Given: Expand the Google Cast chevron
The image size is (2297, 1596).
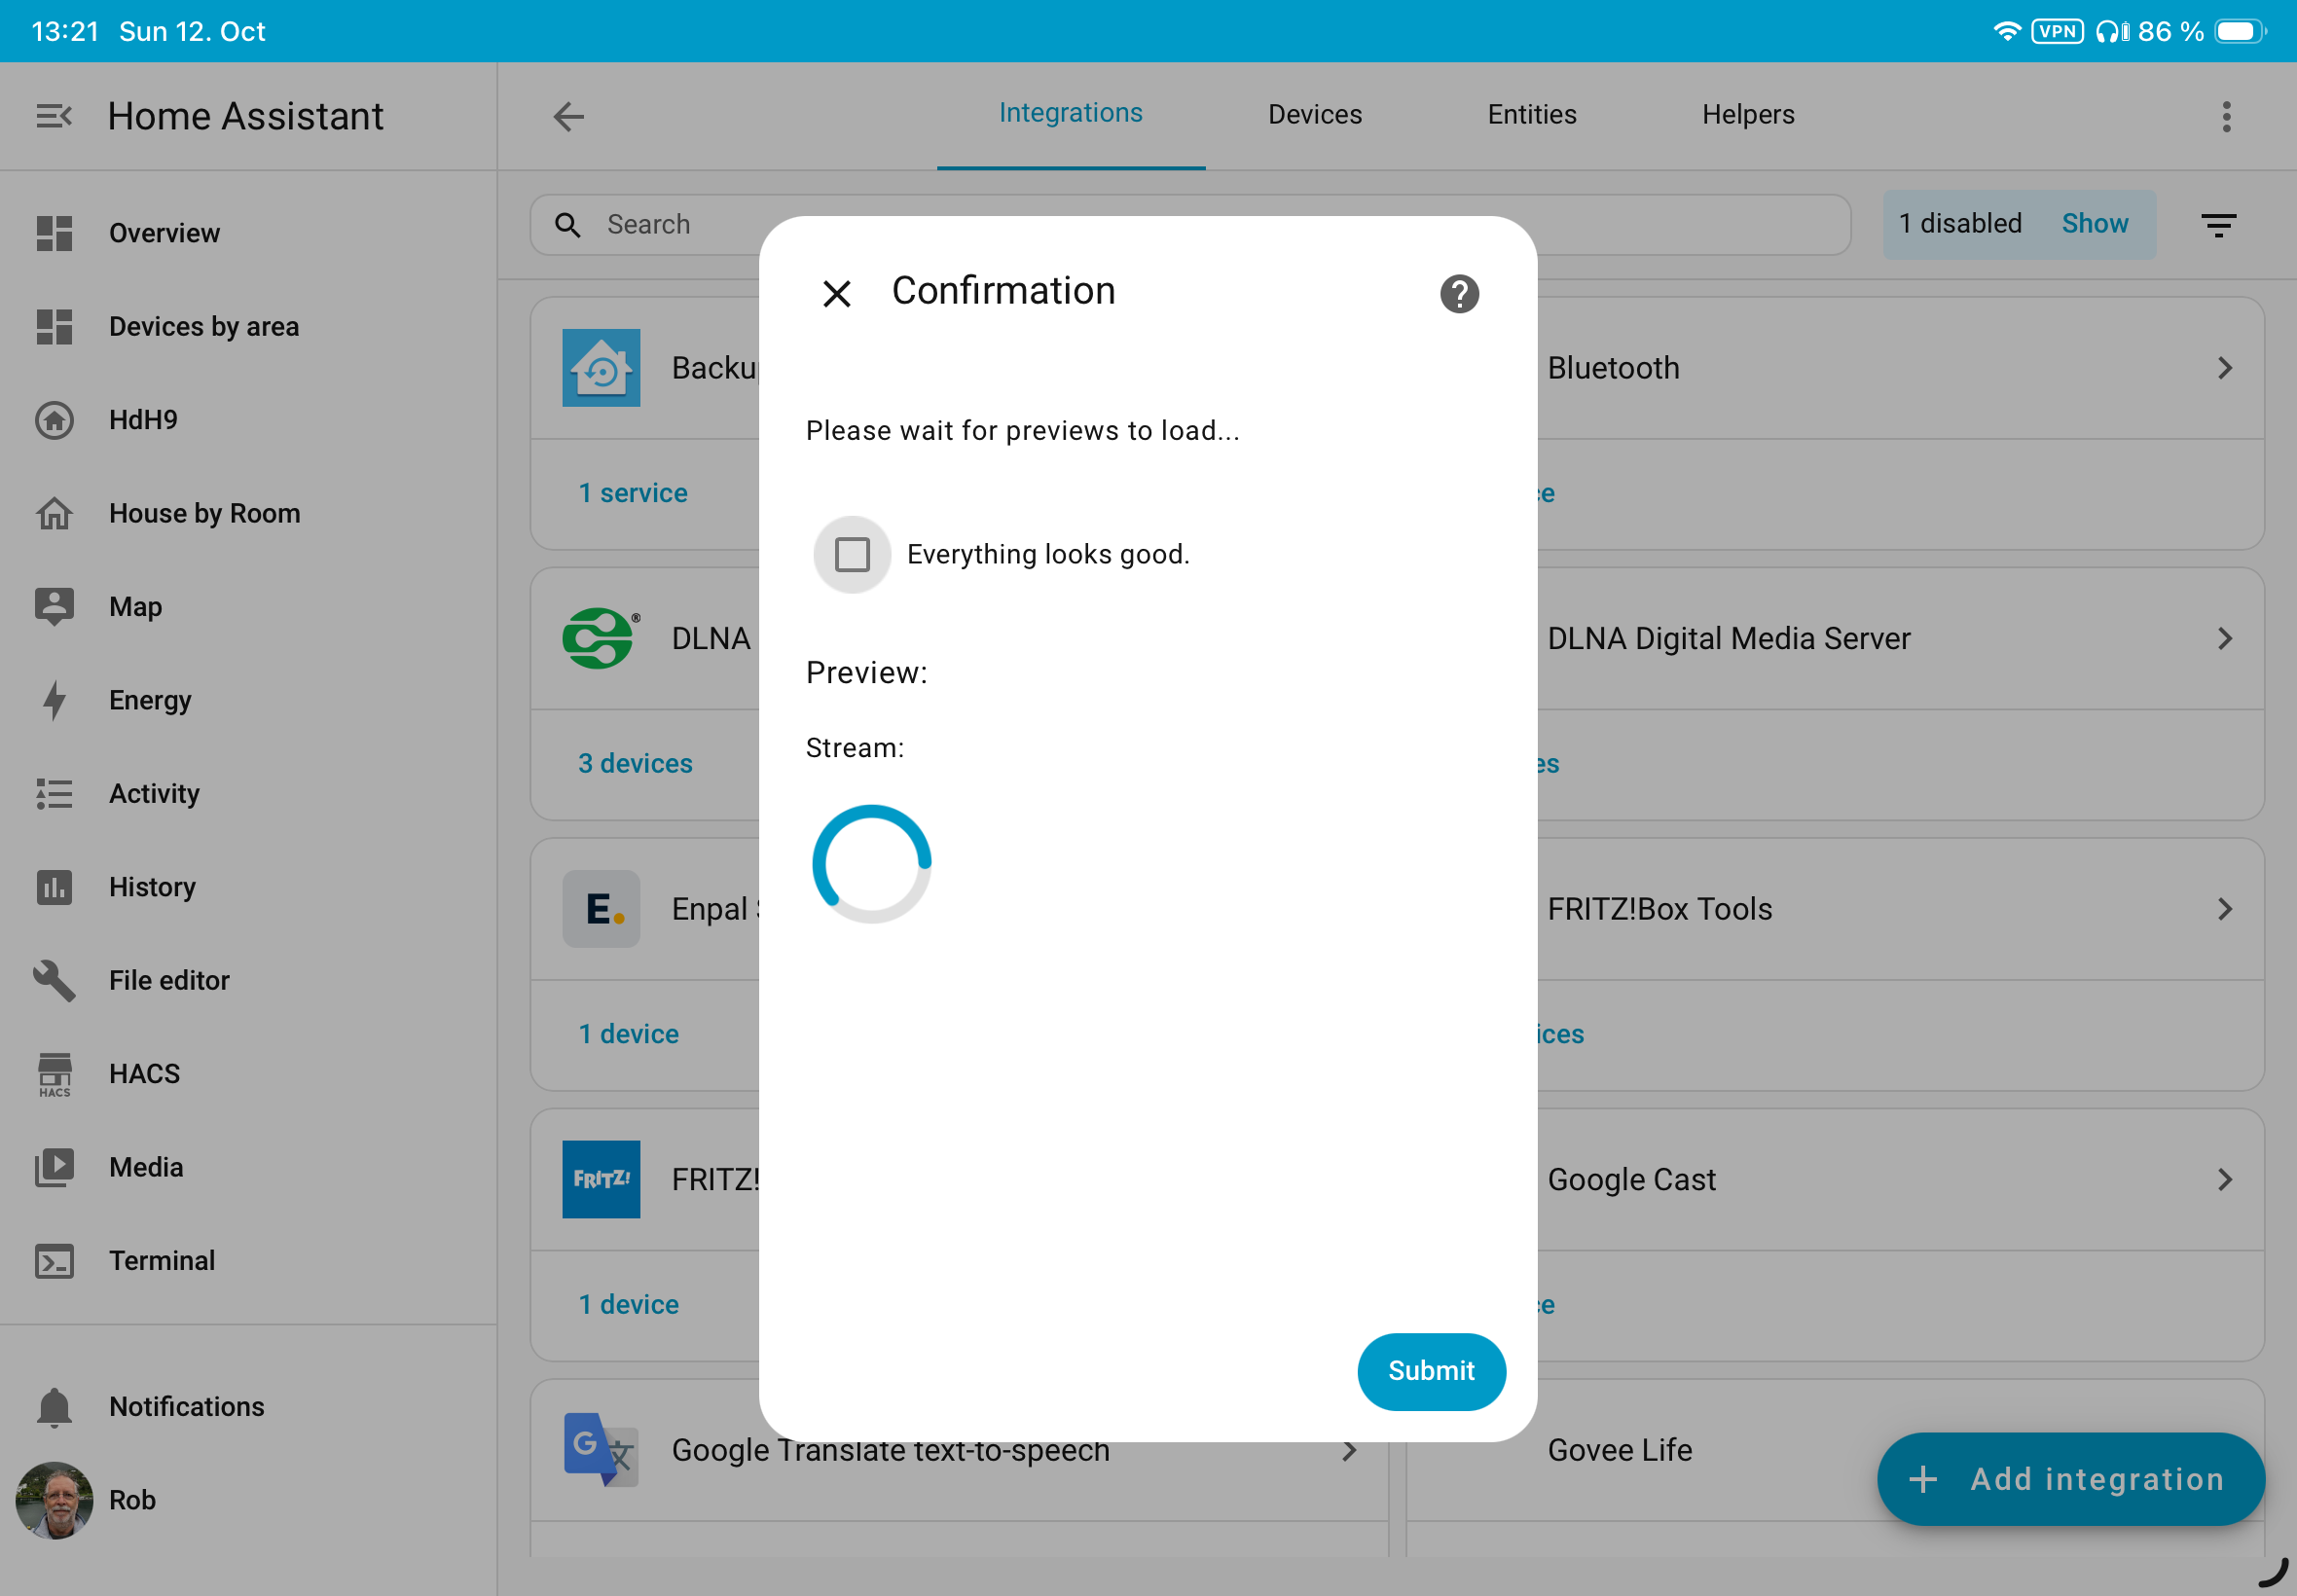Looking at the screenshot, I should tap(2224, 1180).
